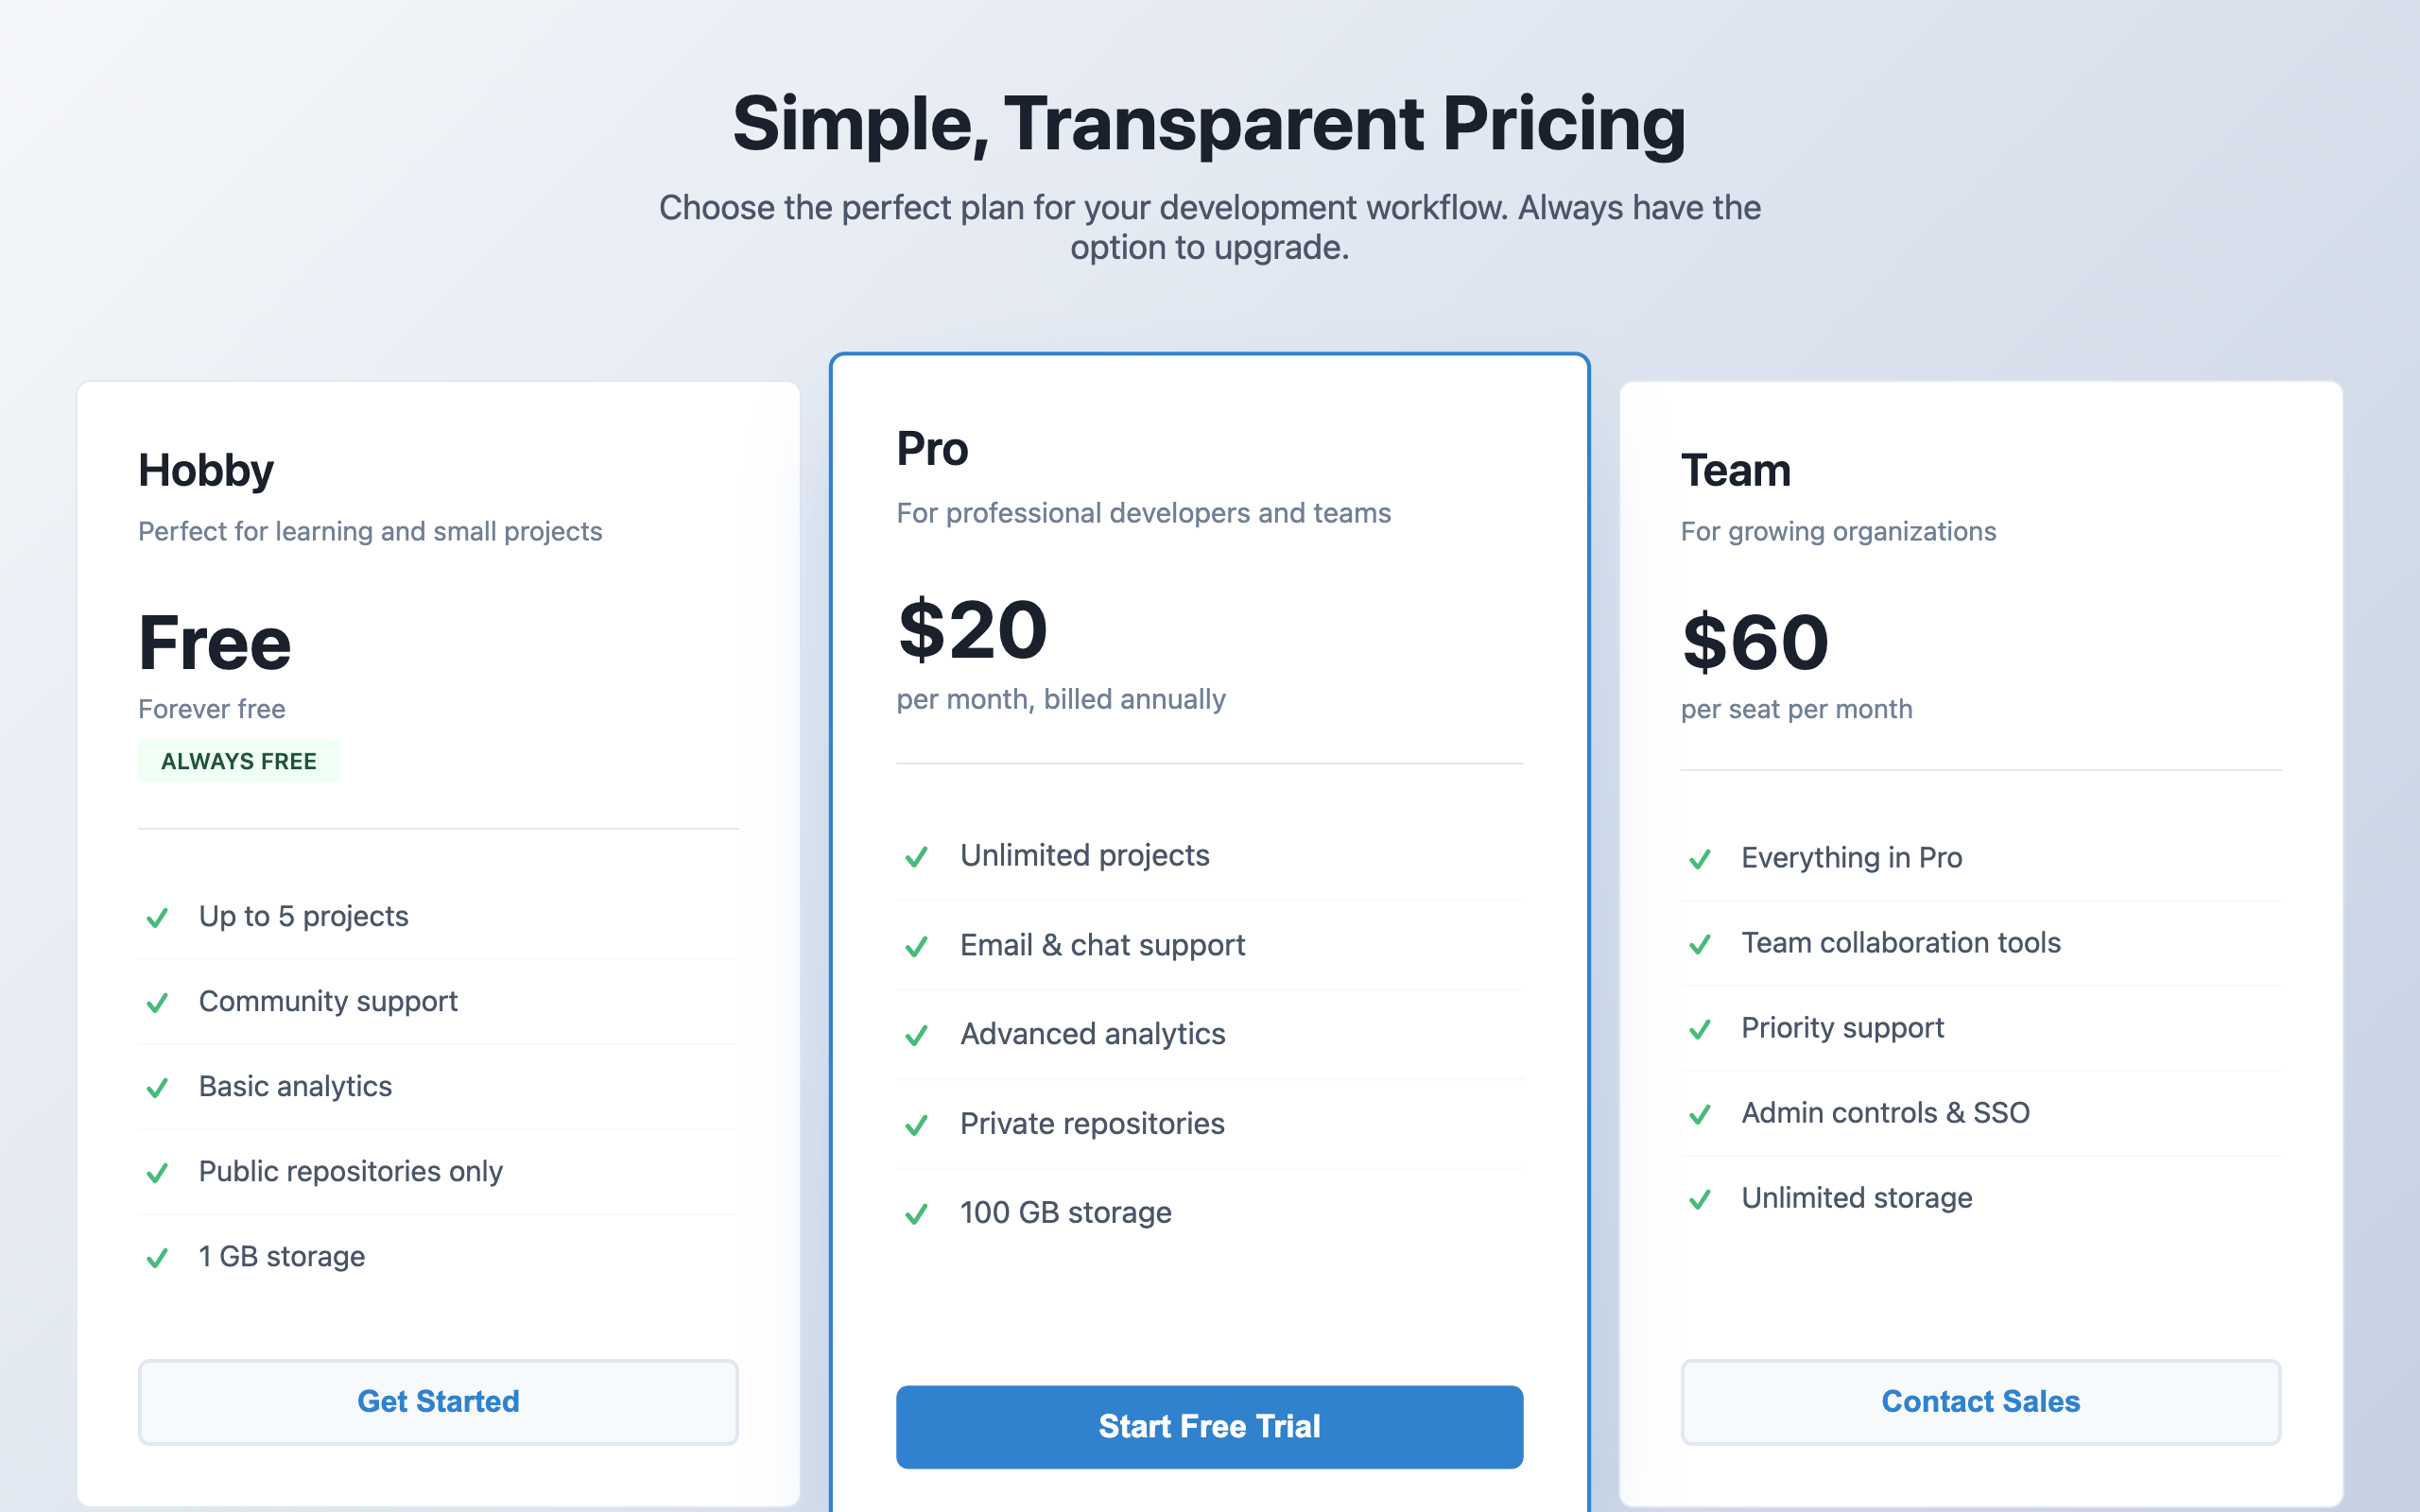This screenshot has height=1512, width=2420.
Task: Click checkmark icon next to Unlimited storage
Action: point(1699,1199)
